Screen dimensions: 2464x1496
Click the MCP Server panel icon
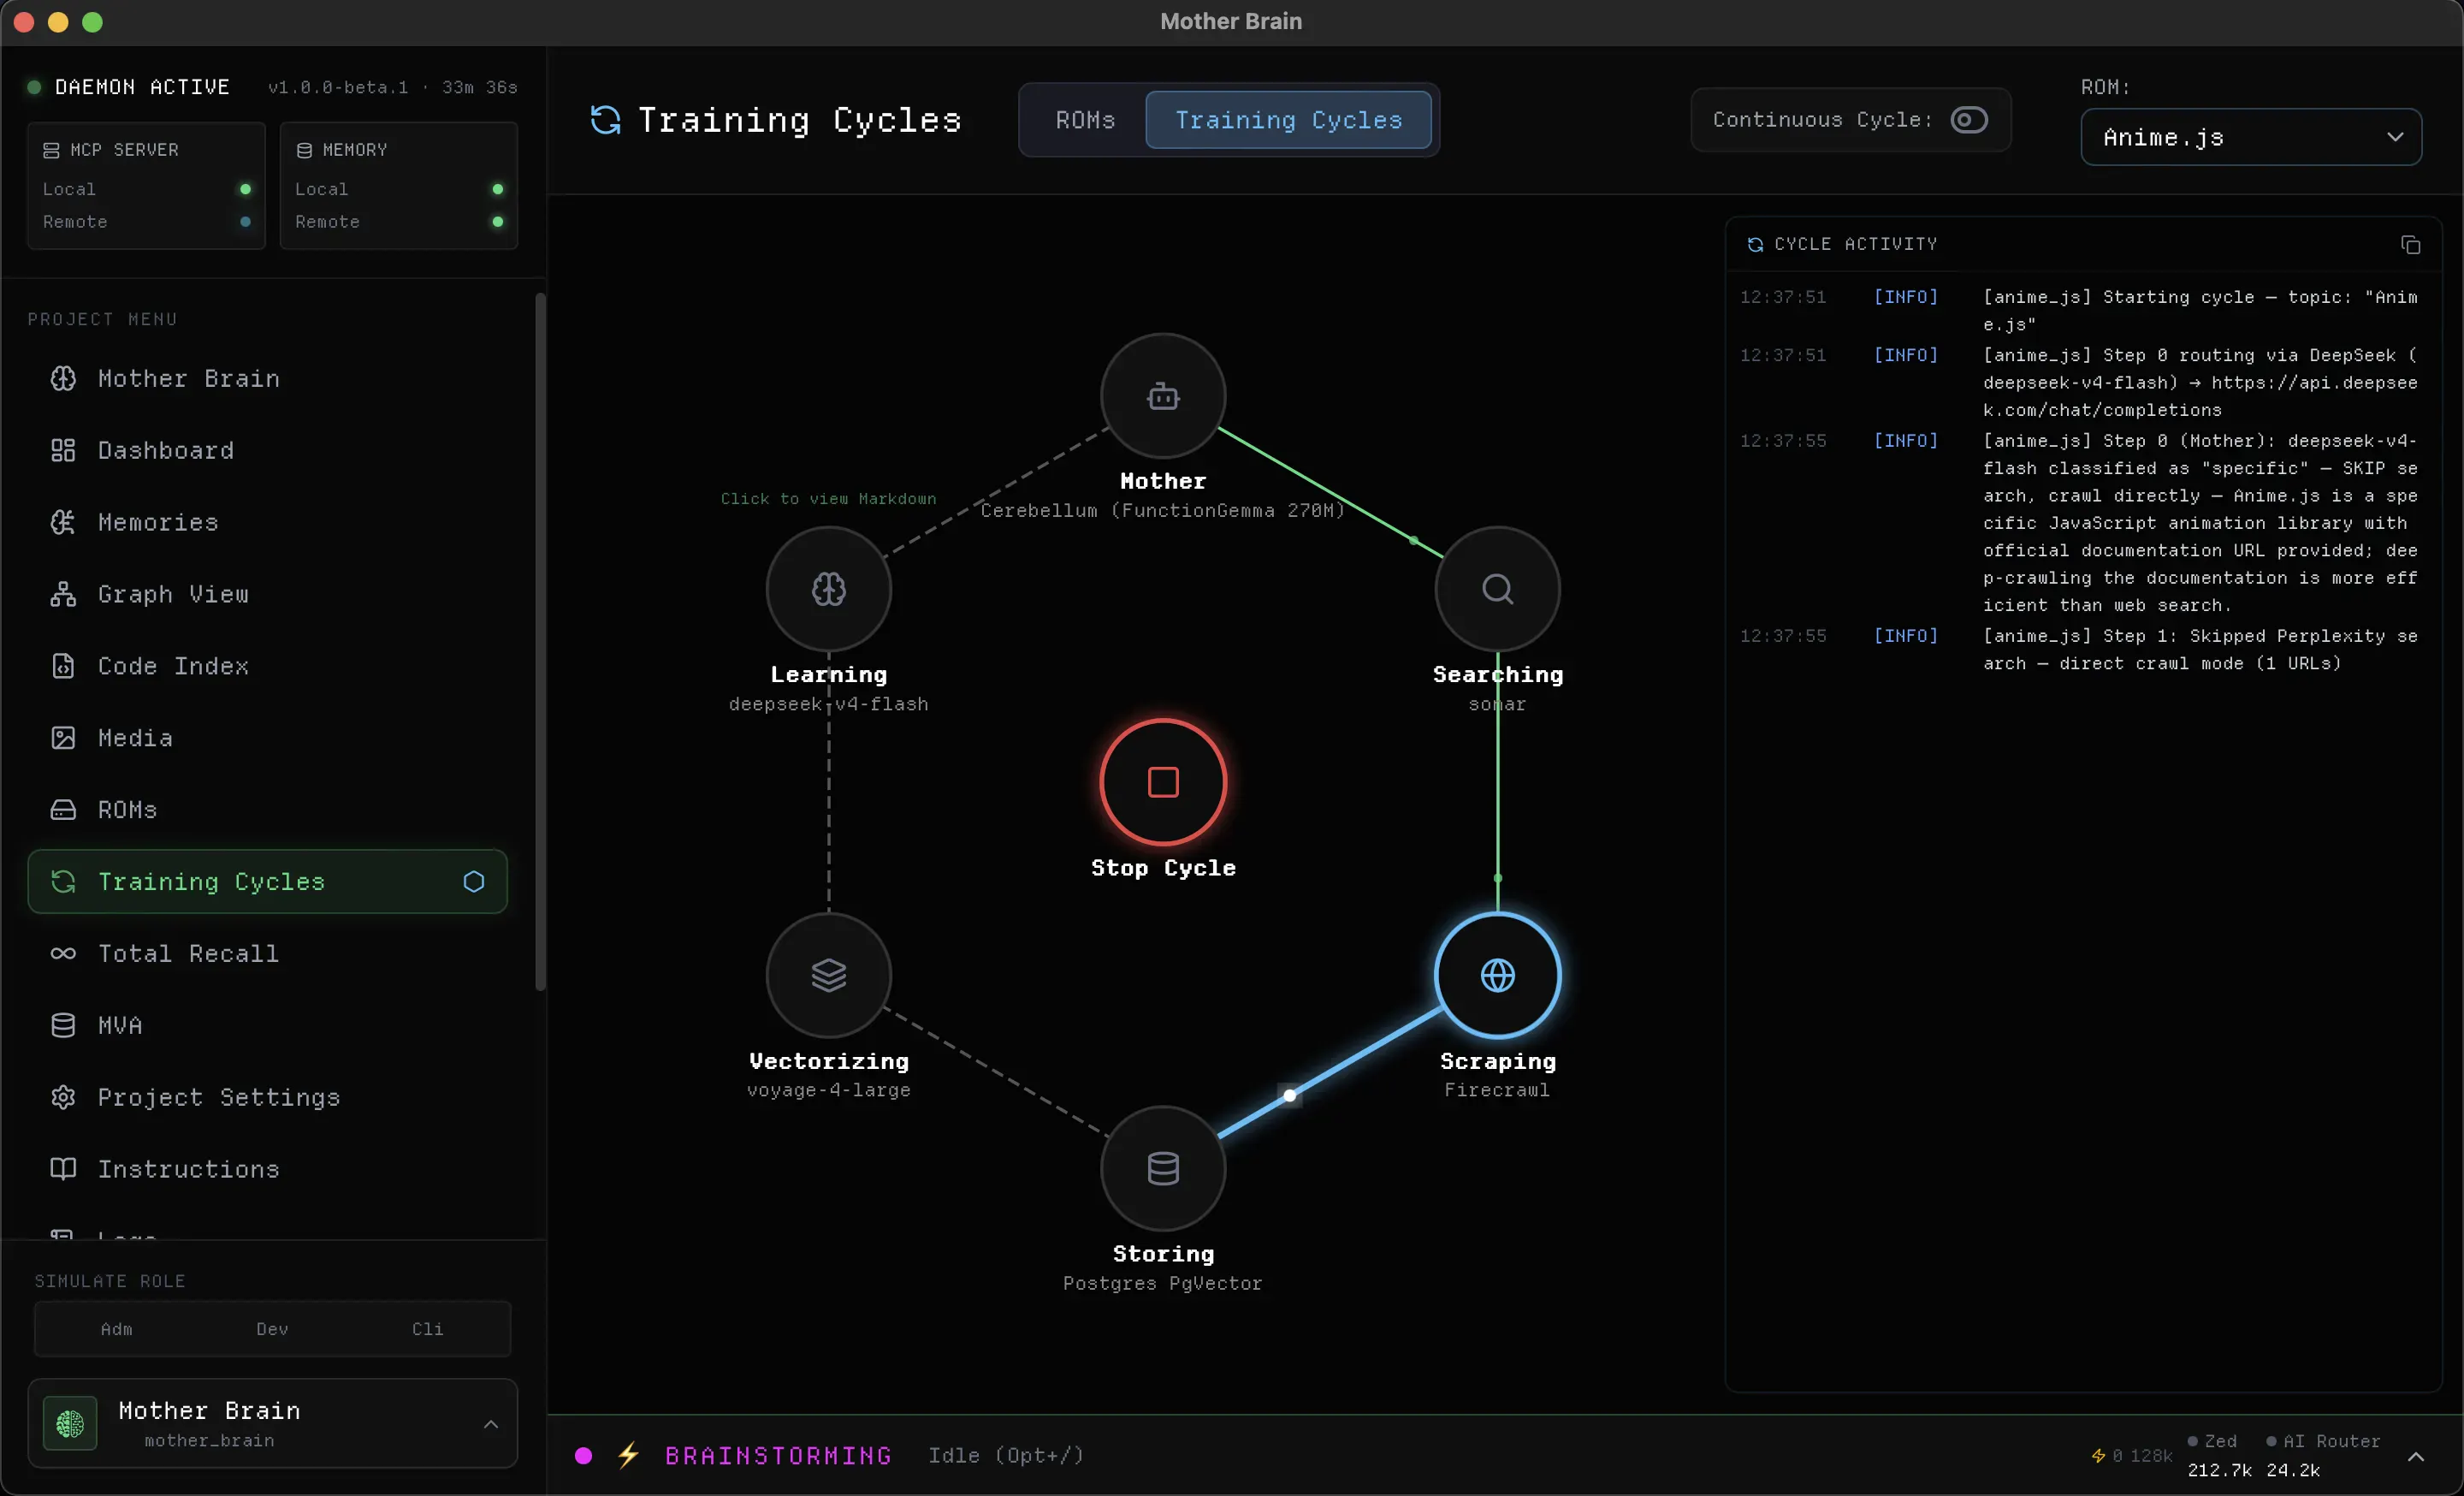(x=51, y=150)
